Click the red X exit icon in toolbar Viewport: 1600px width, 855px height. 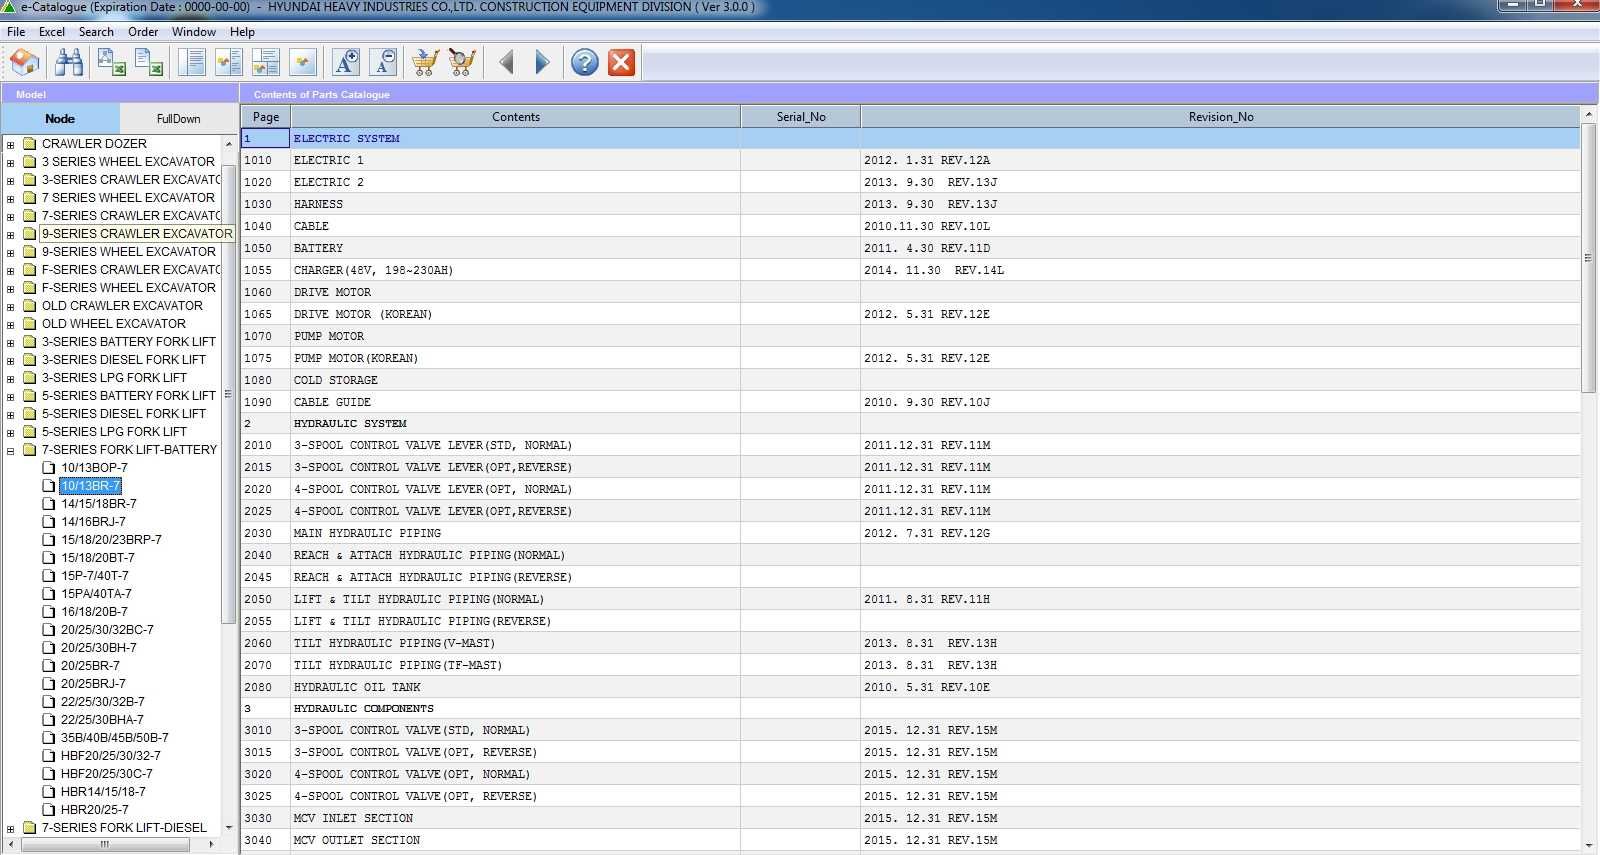click(x=622, y=63)
